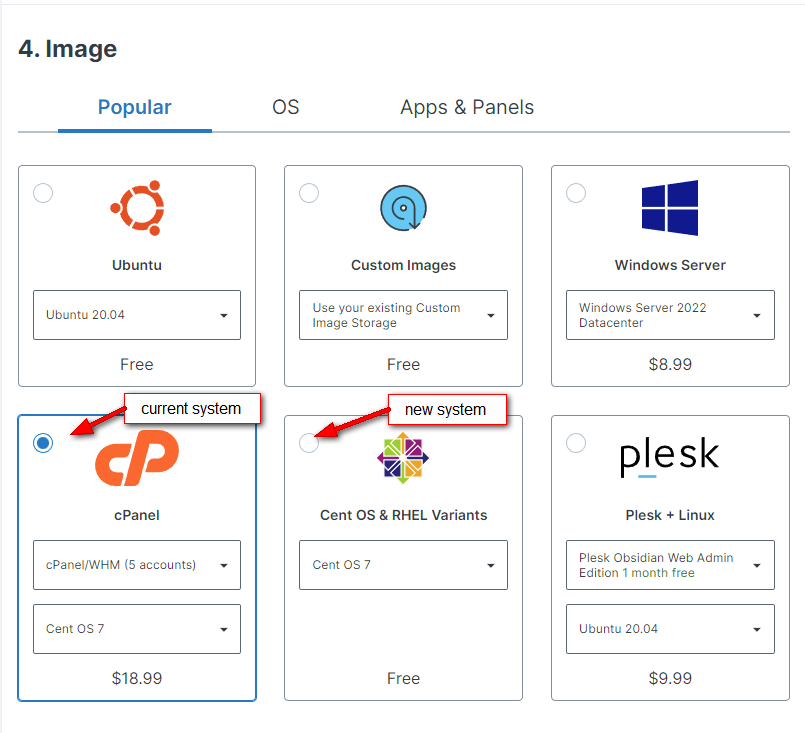This screenshot has width=805, height=733.
Task: Switch to the OS tab
Action: point(286,107)
